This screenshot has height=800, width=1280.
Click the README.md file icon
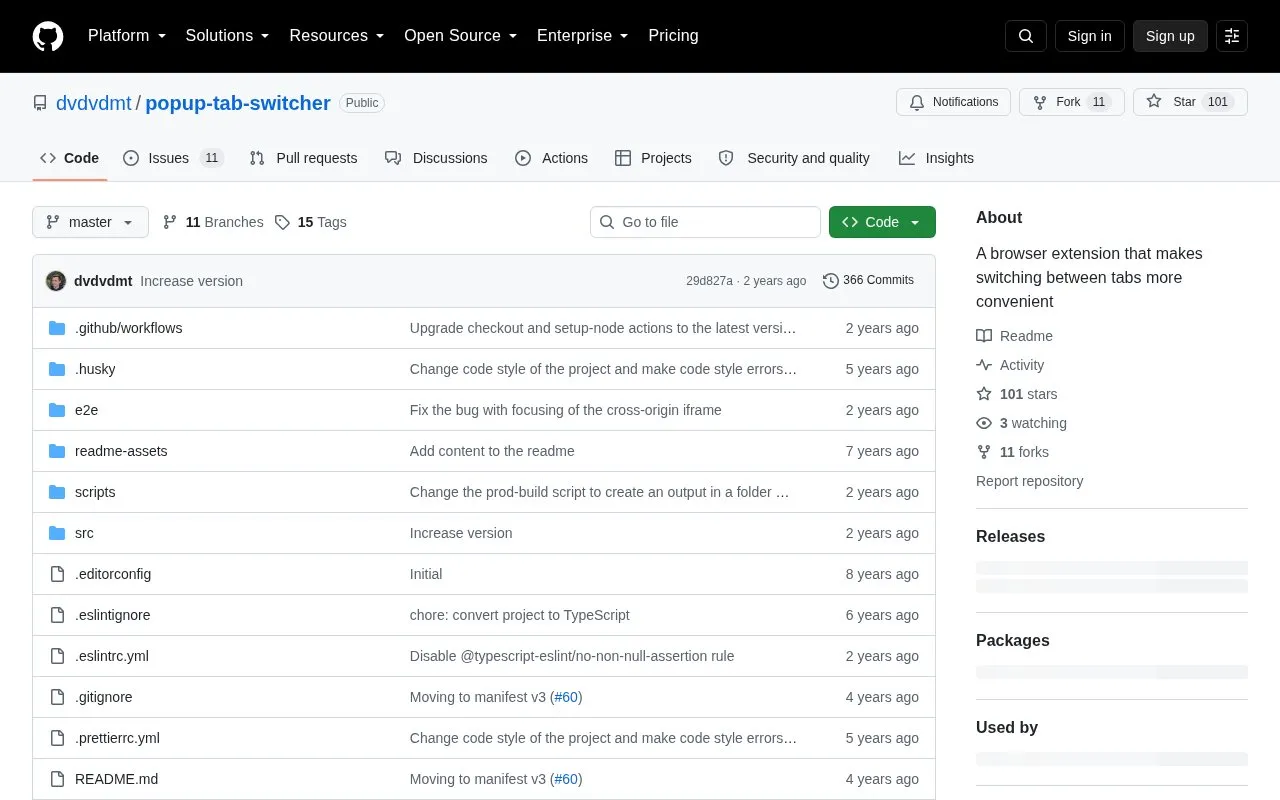tap(57, 779)
